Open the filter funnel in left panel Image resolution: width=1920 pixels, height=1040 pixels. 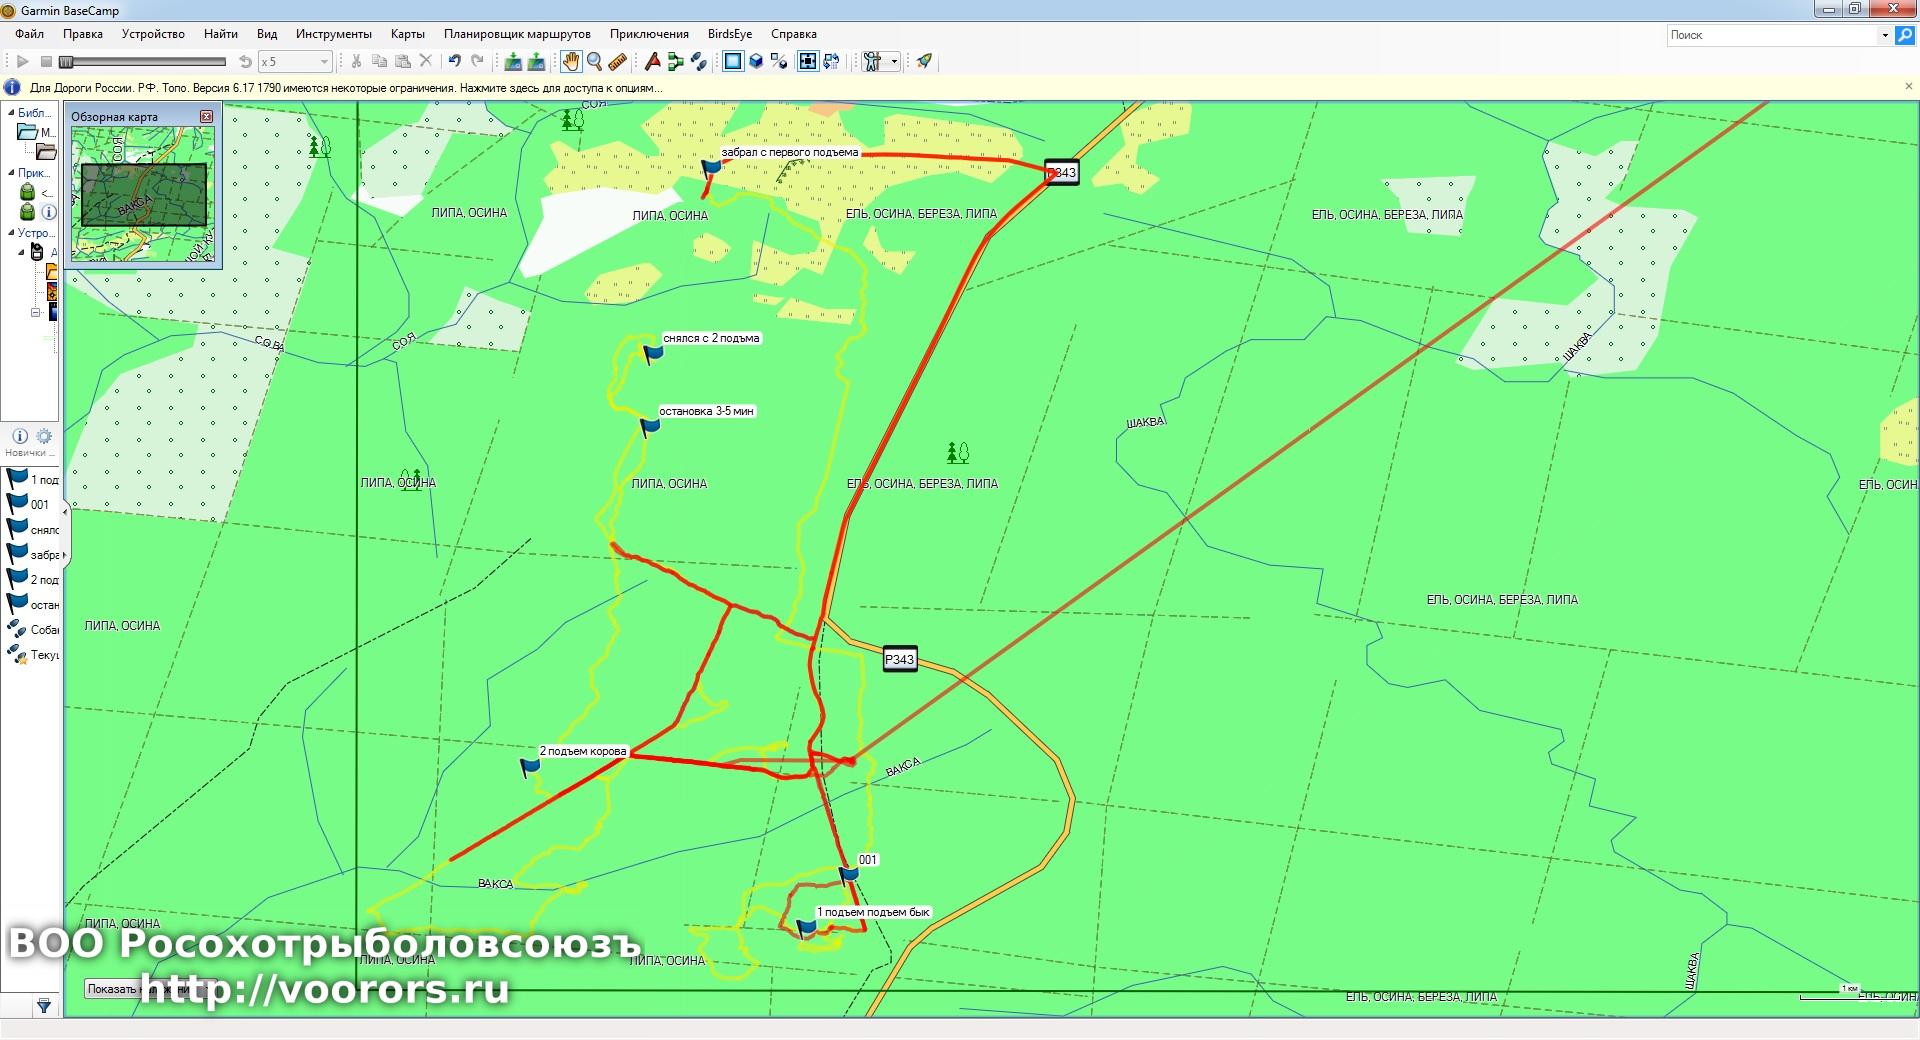tap(44, 1006)
